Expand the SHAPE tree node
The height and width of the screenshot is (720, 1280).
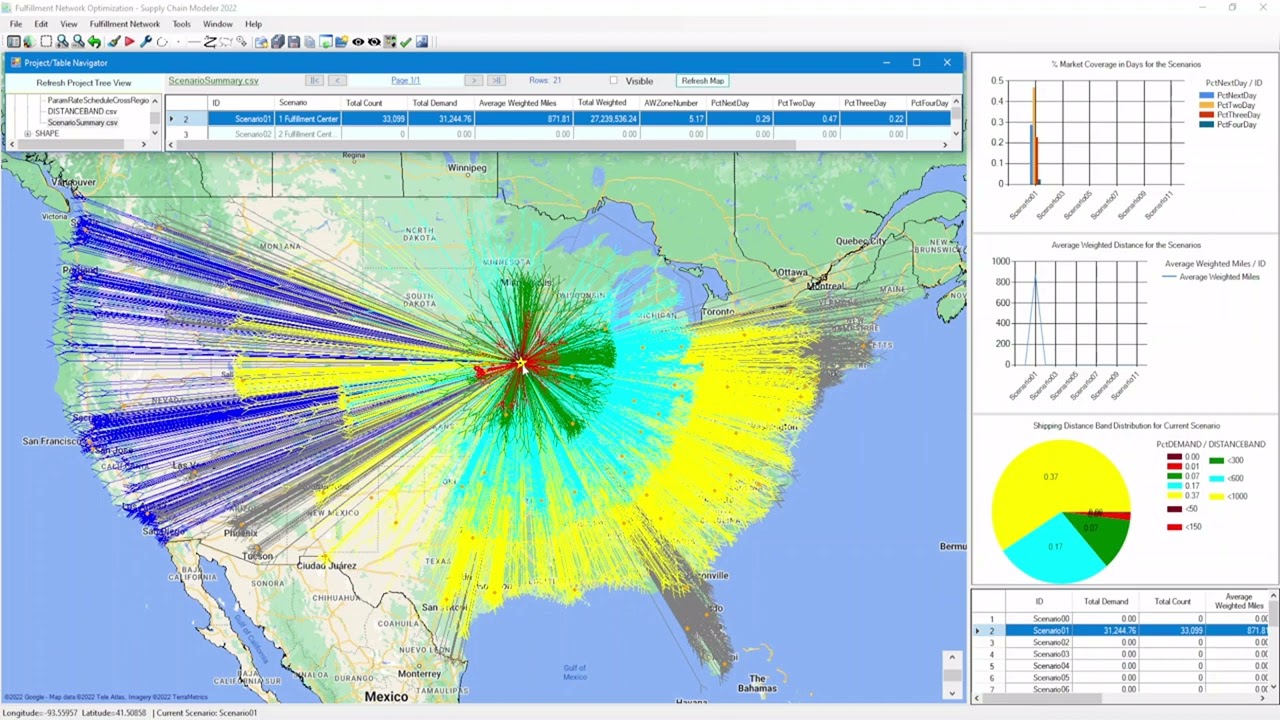[28, 134]
